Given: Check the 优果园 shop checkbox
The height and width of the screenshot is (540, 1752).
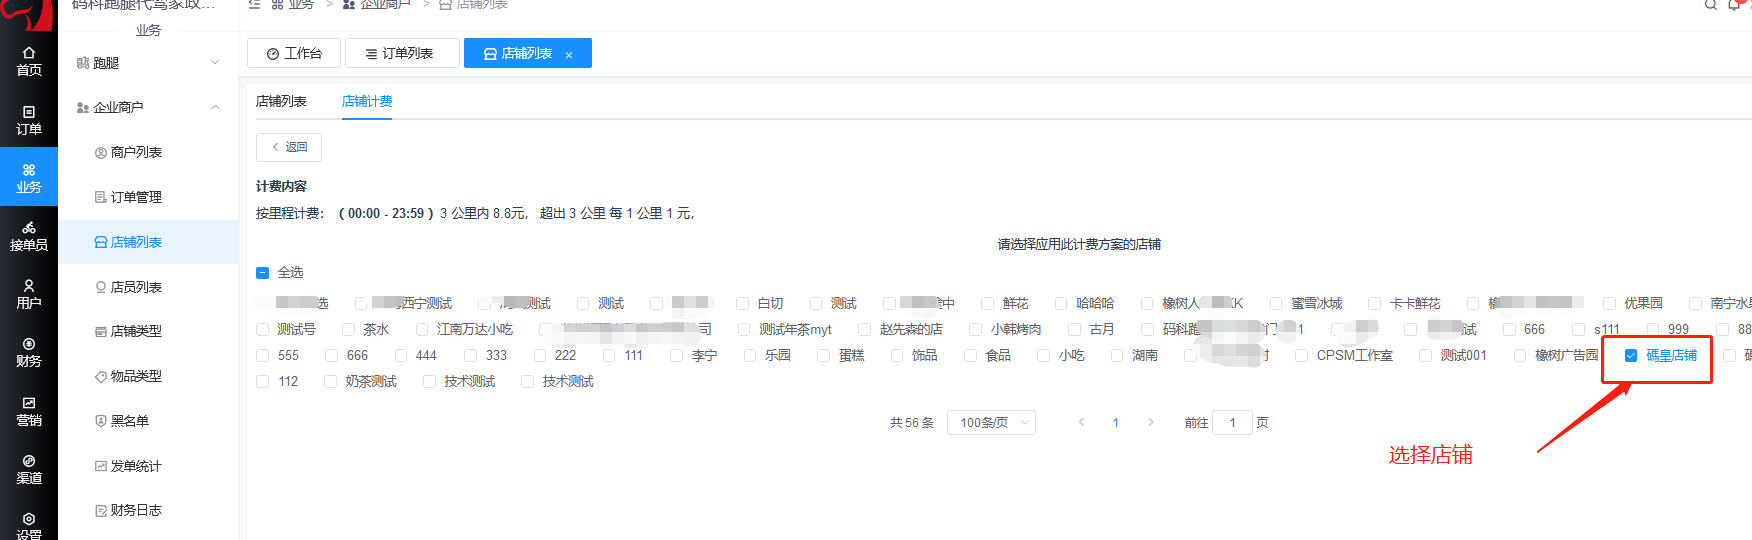Looking at the screenshot, I should click(1609, 303).
